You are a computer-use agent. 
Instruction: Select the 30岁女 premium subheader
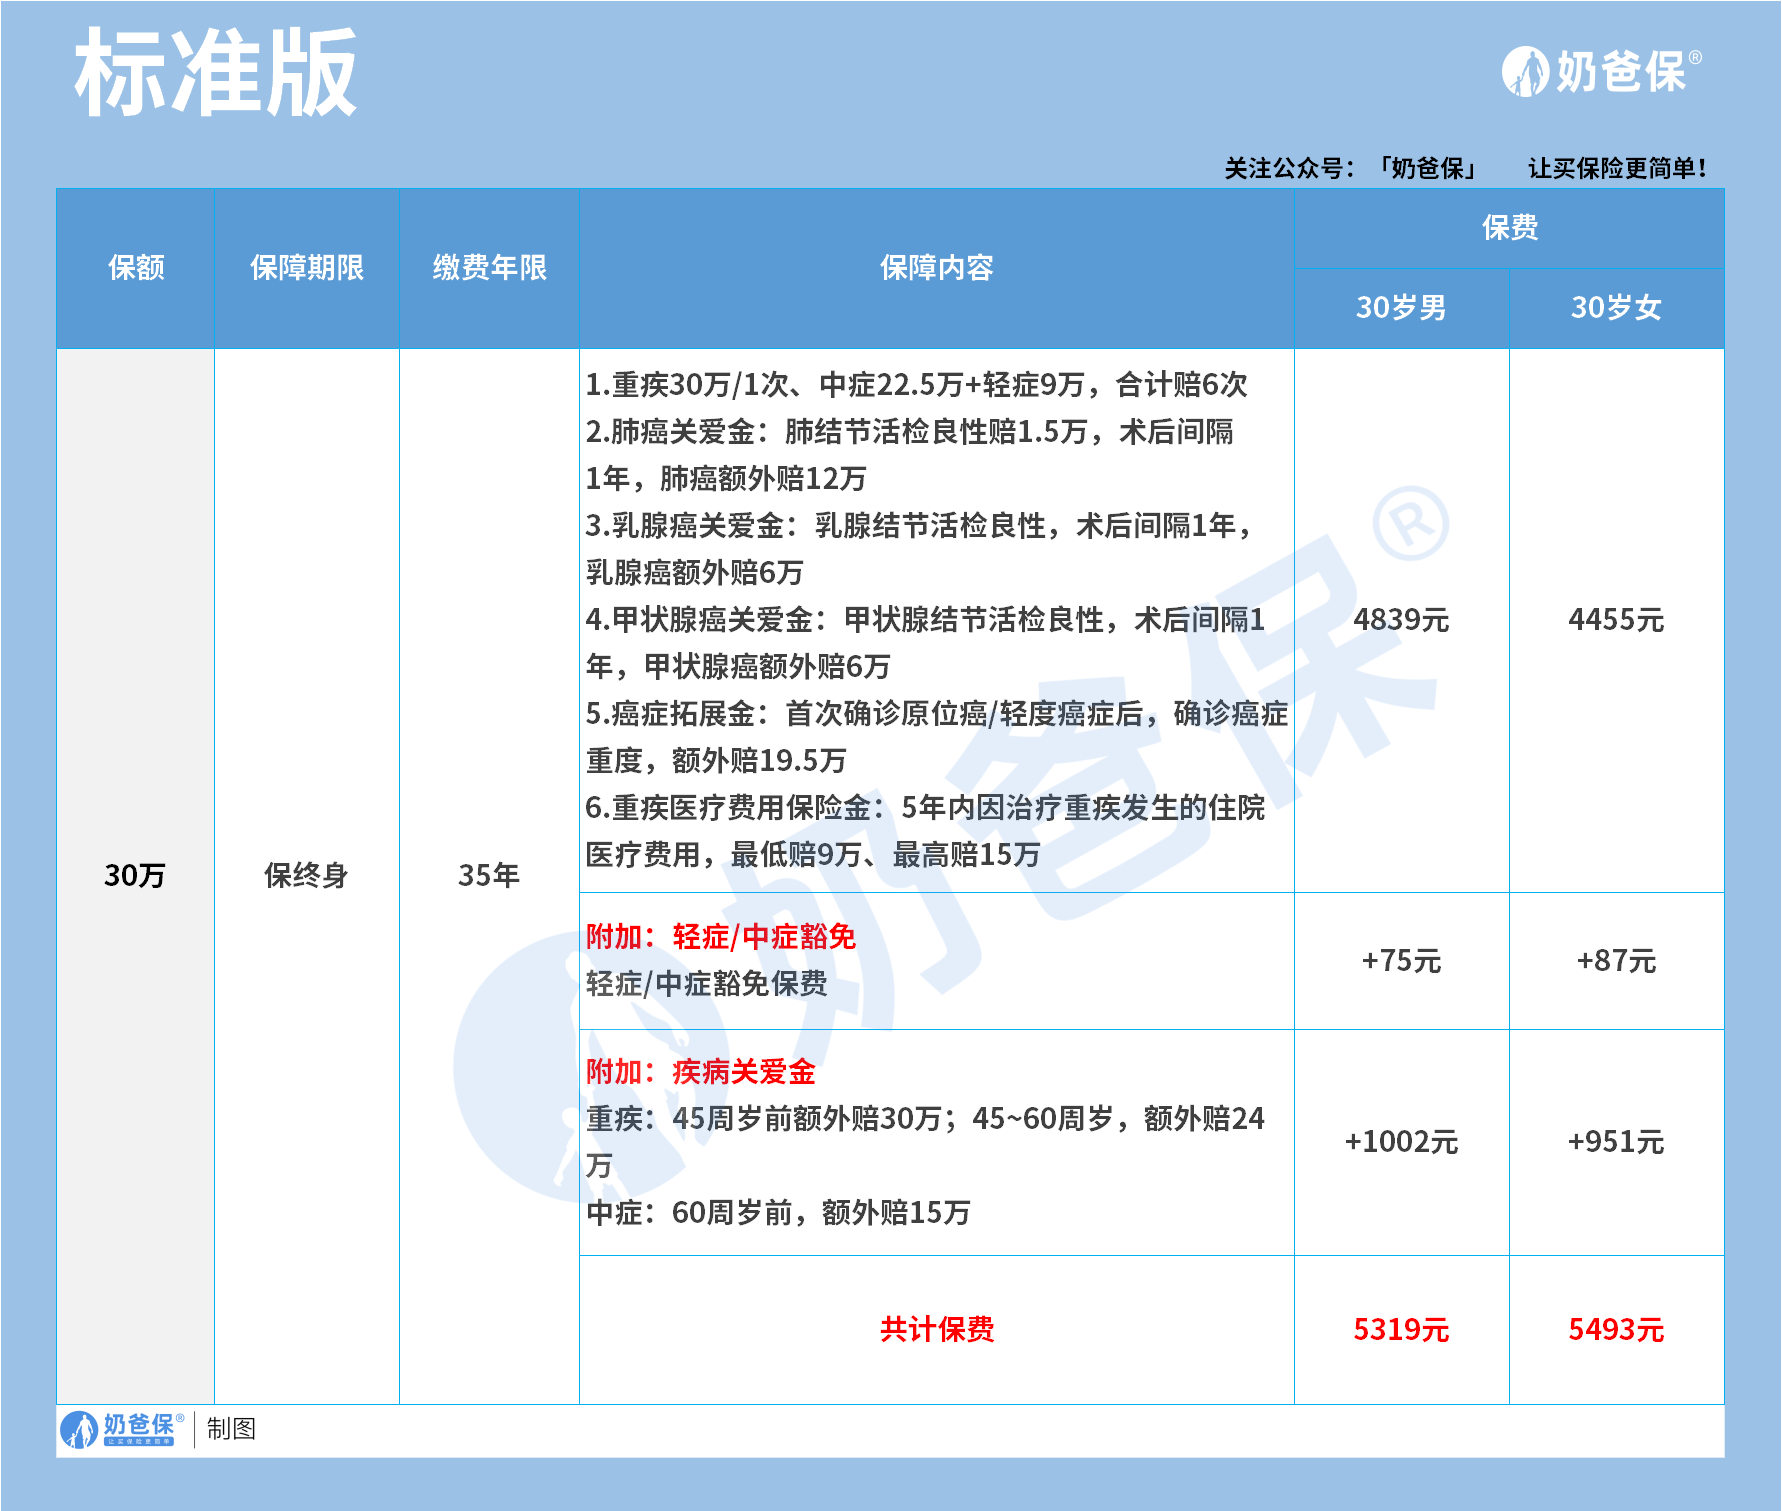coord(1616,308)
